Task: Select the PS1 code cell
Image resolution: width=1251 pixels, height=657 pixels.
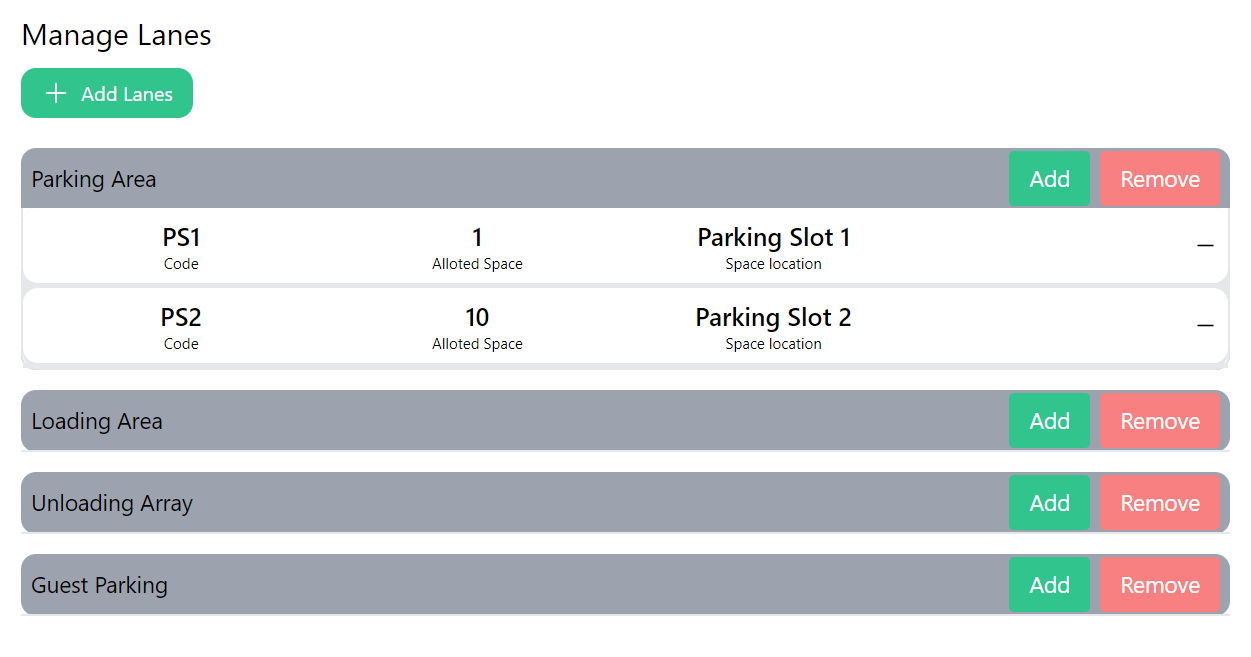Action: [x=181, y=238]
